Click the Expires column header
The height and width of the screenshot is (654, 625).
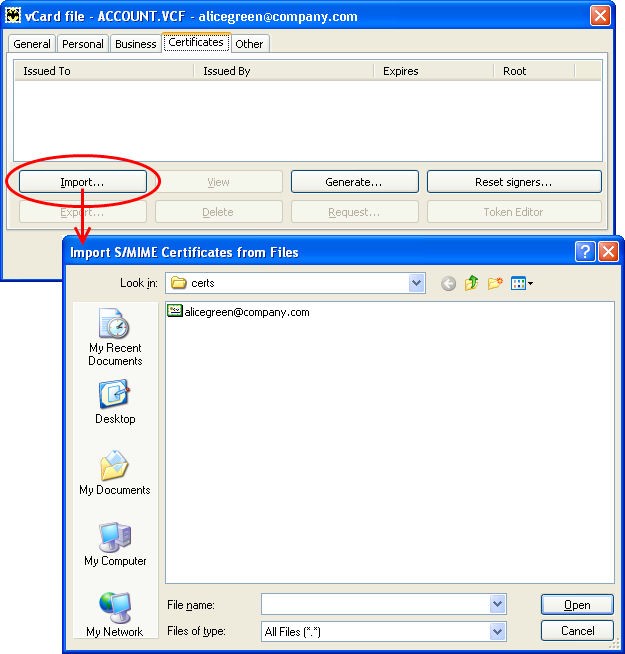433,71
